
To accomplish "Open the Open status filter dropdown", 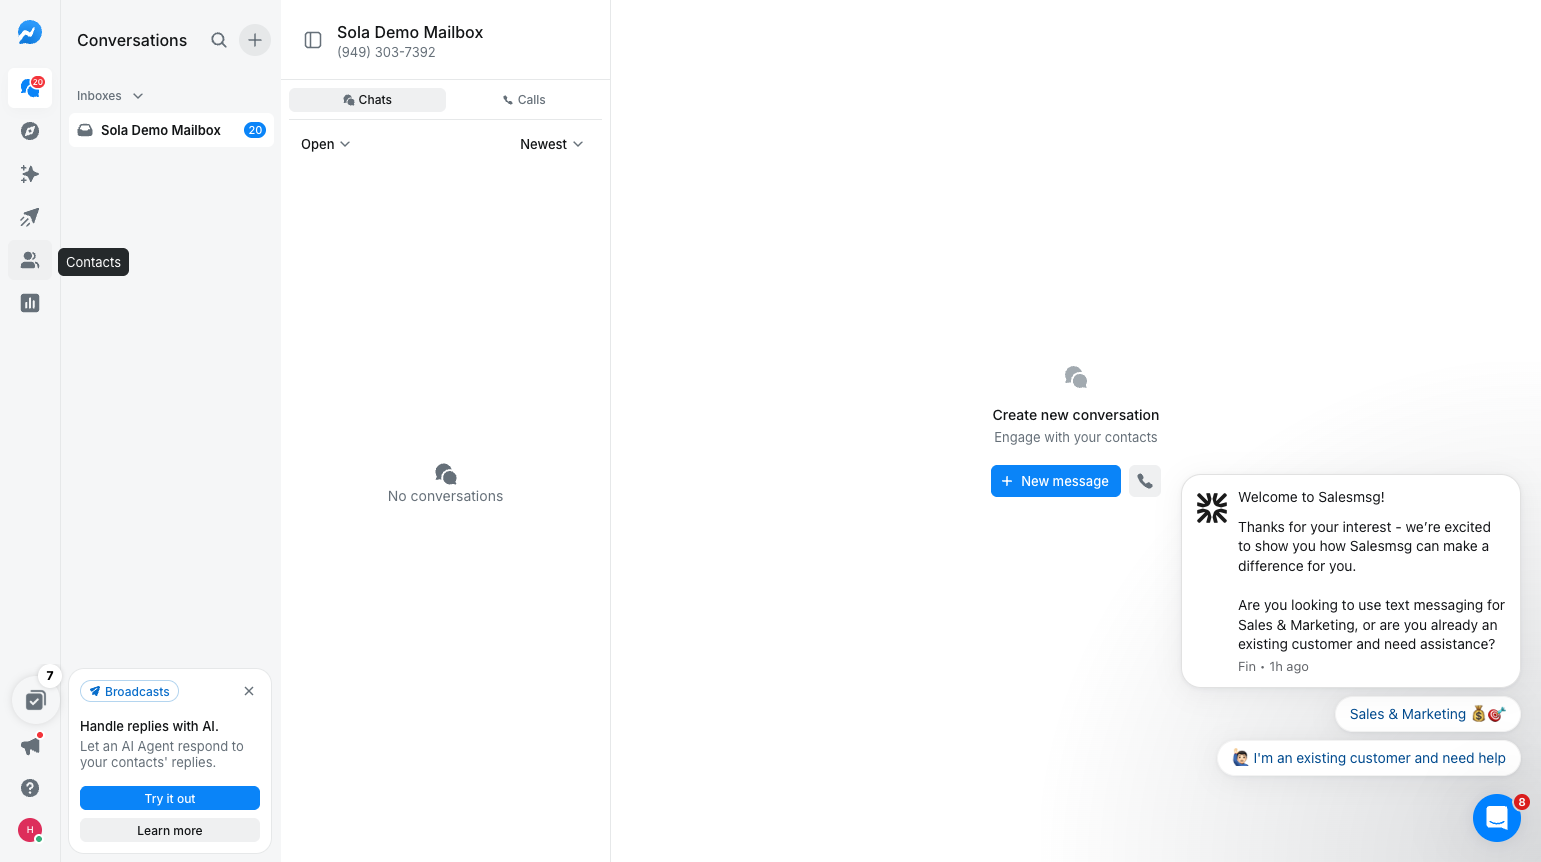I will click(326, 144).
